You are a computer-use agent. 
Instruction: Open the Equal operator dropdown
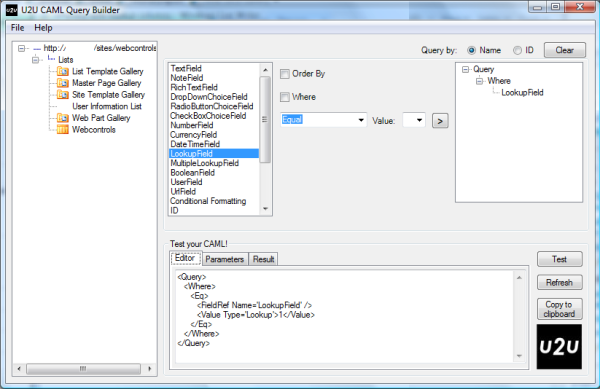pyautogui.click(x=361, y=120)
